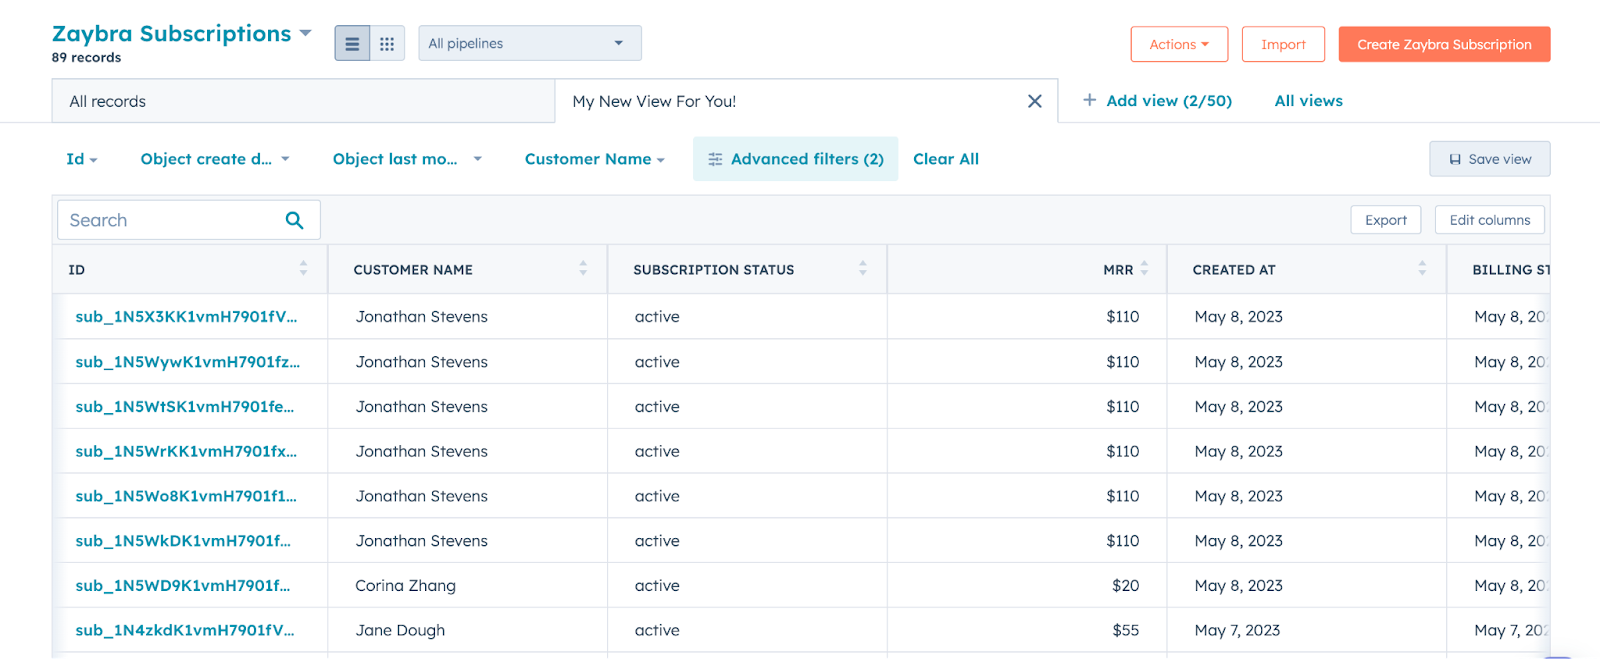Close the My New View For You tab

pos(1035,101)
